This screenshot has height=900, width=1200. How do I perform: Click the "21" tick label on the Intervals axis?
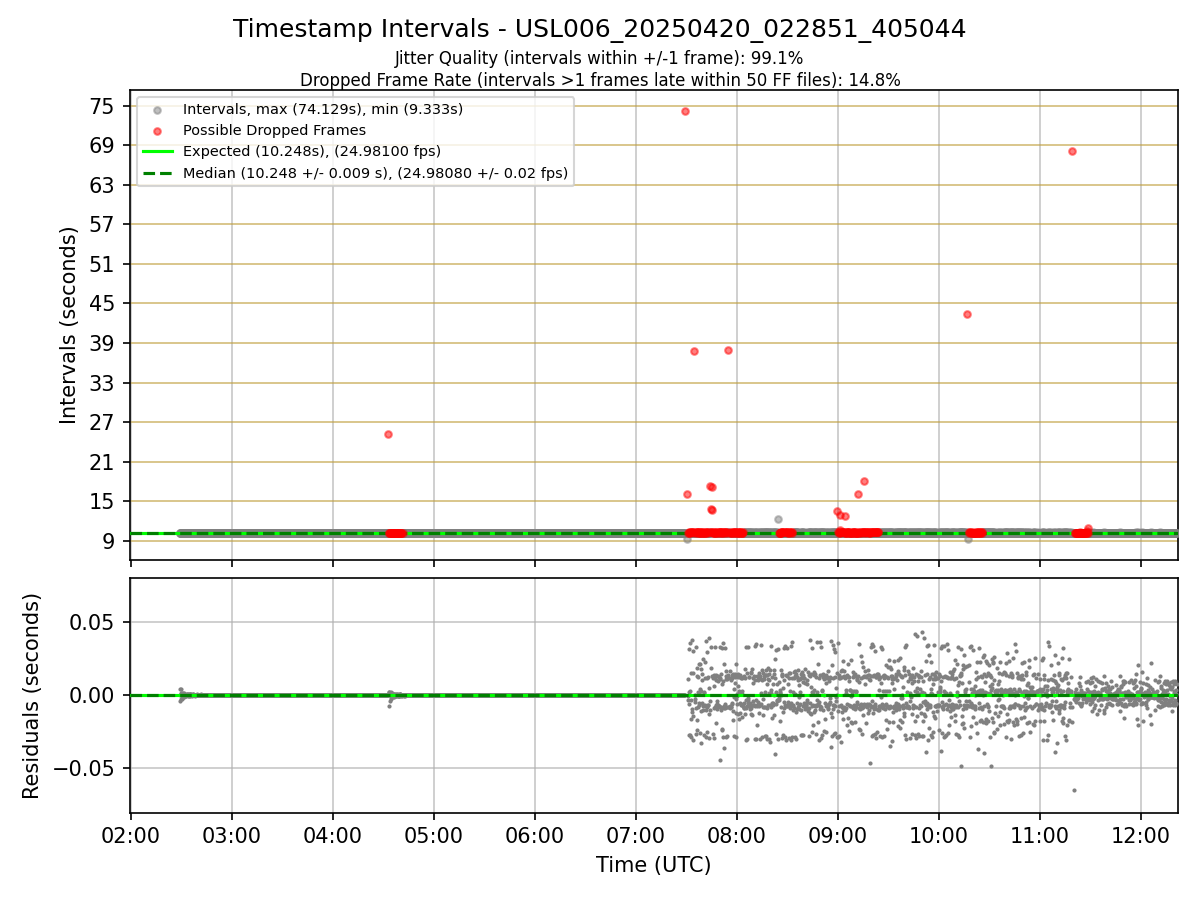[x=103, y=462]
